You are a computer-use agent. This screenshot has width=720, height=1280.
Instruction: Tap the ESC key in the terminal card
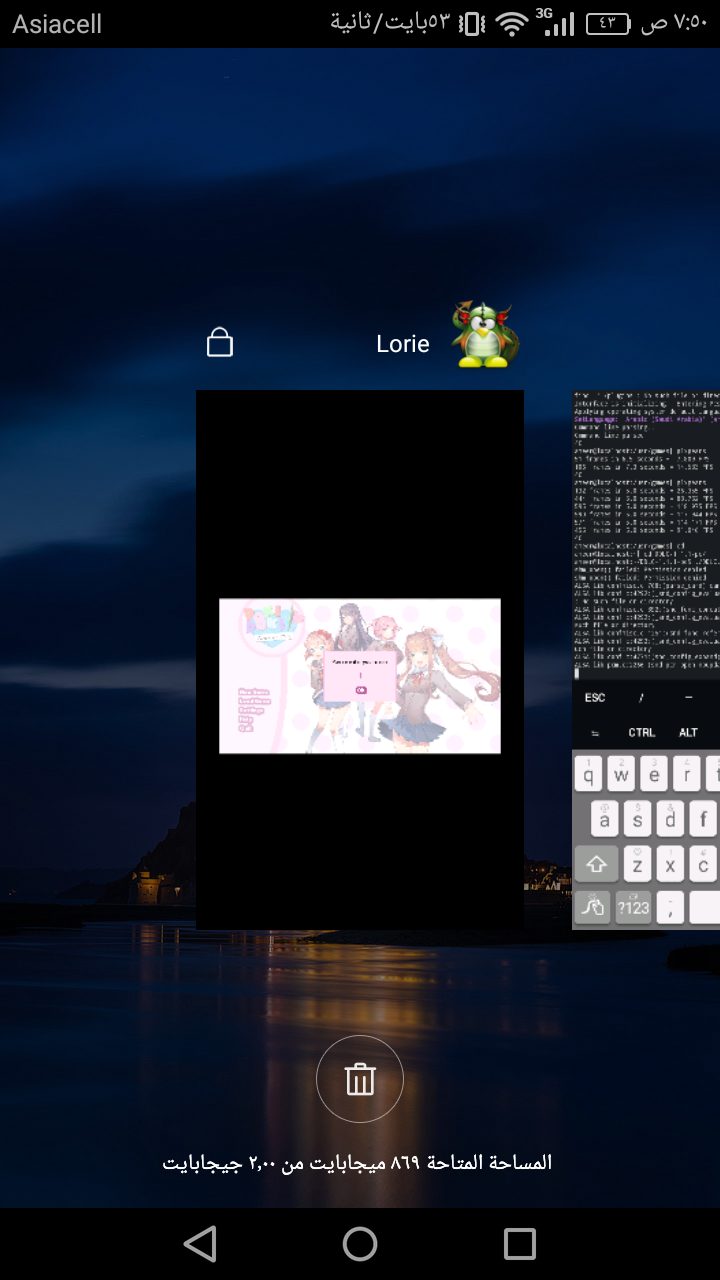[595, 698]
